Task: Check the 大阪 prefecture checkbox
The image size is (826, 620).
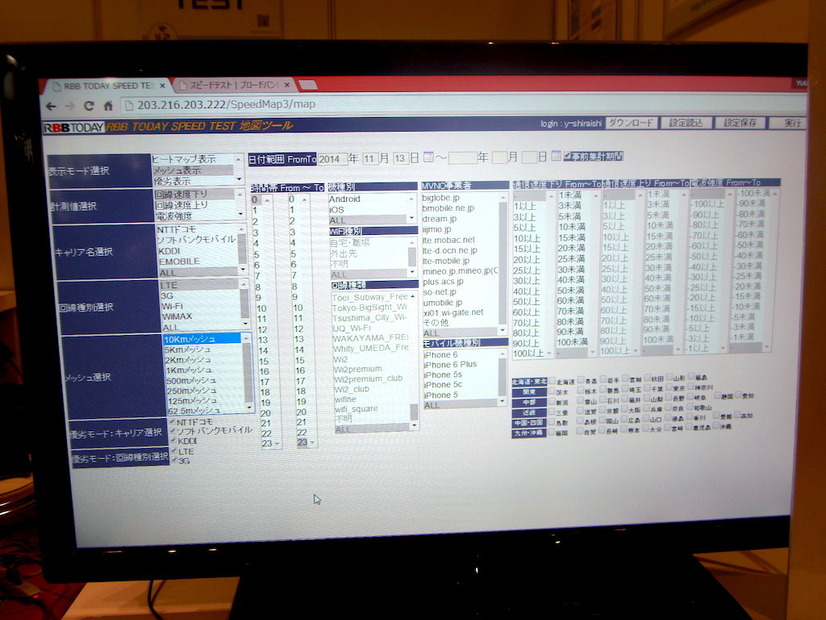Action: tap(624, 408)
